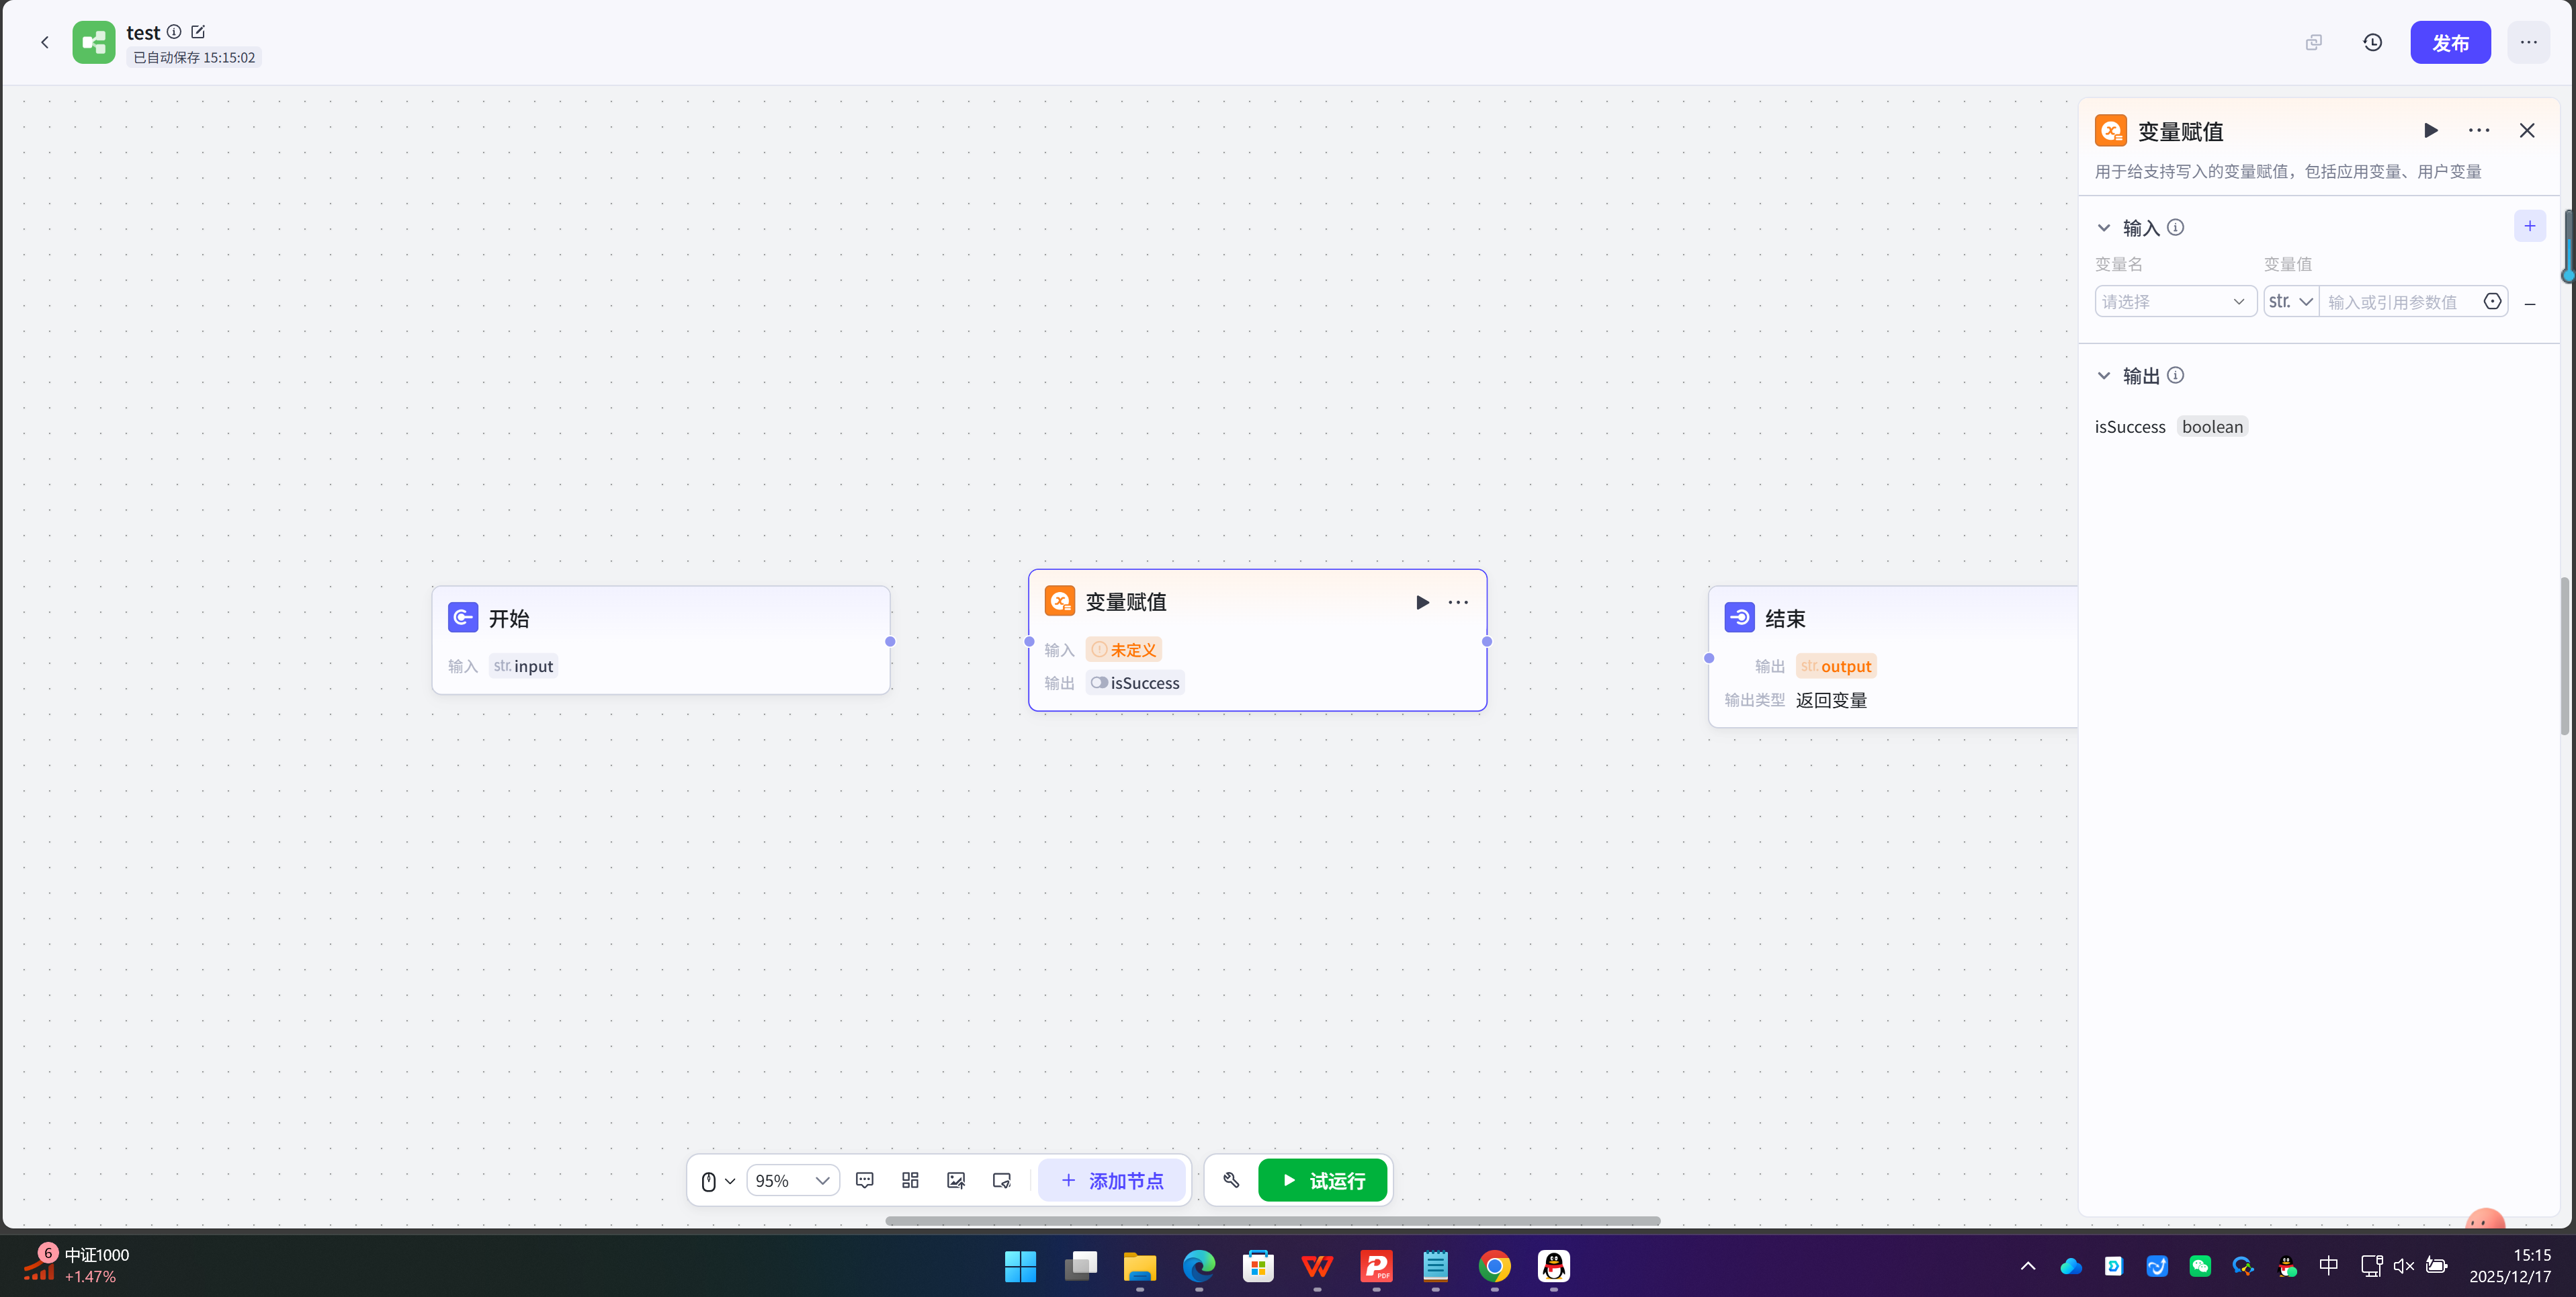The height and width of the screenshot is (1297, 2576).
Task: Click the 输入或引用参数值 input field
Action: pyautogui.click(x=2400, y=301)
